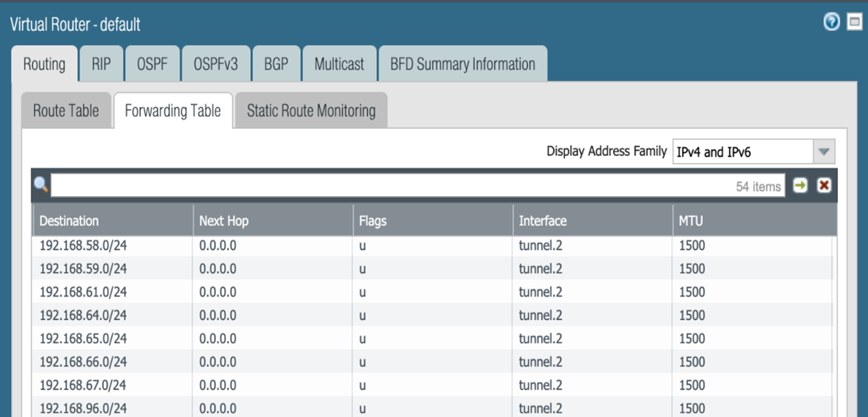Click the IPv4 and IPv6 combo box

[x=741, y=152]
